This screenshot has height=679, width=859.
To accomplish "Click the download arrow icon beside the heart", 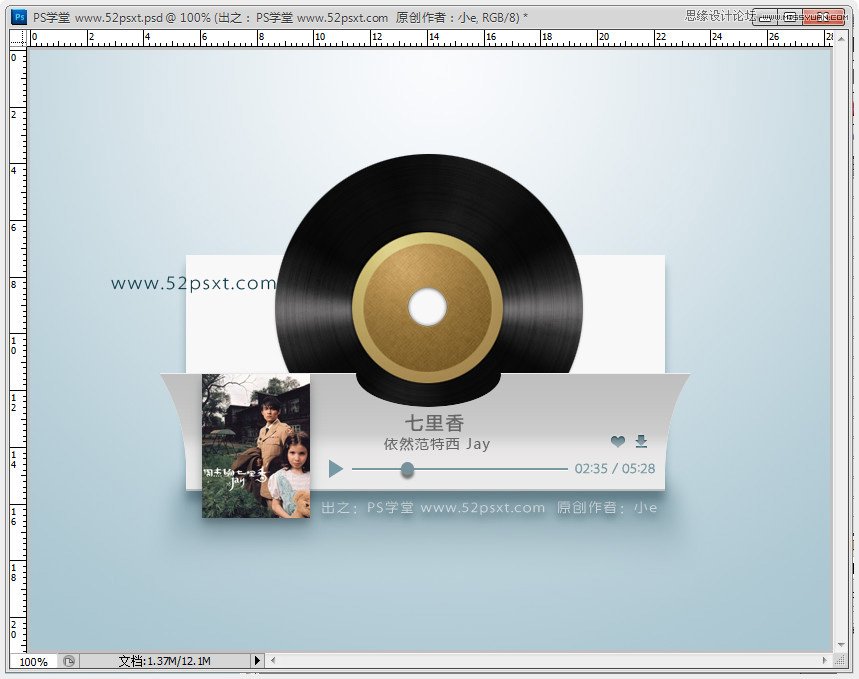I will click(642, 441).
